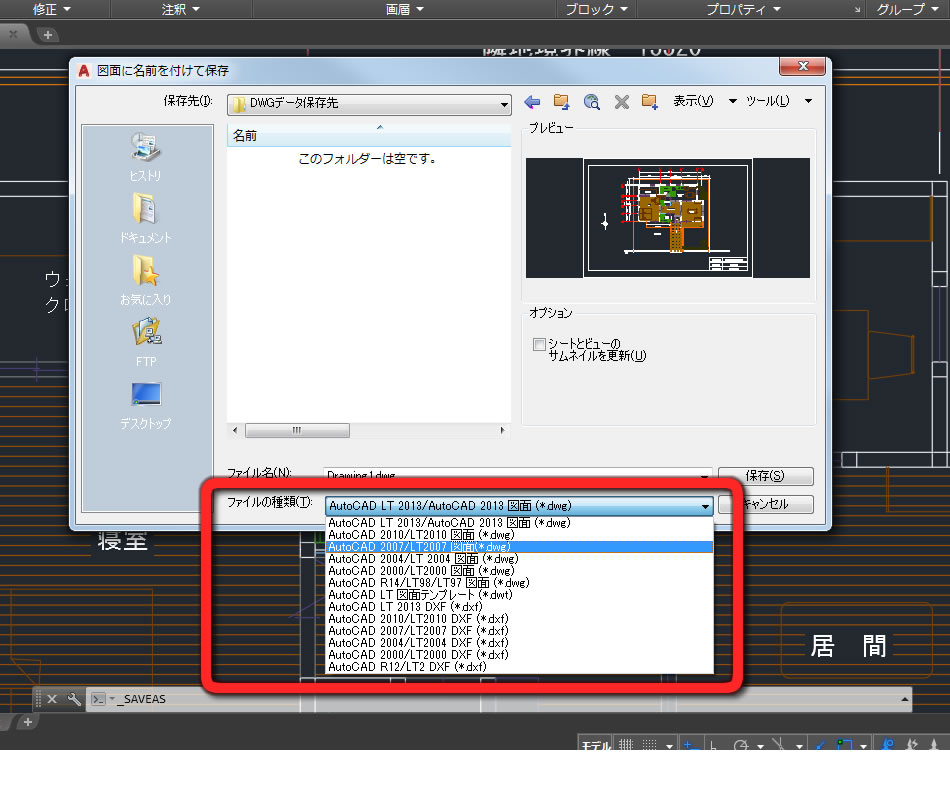Enable シートとビューのサムネイルを更新 checkbox

tap(539, 344)
